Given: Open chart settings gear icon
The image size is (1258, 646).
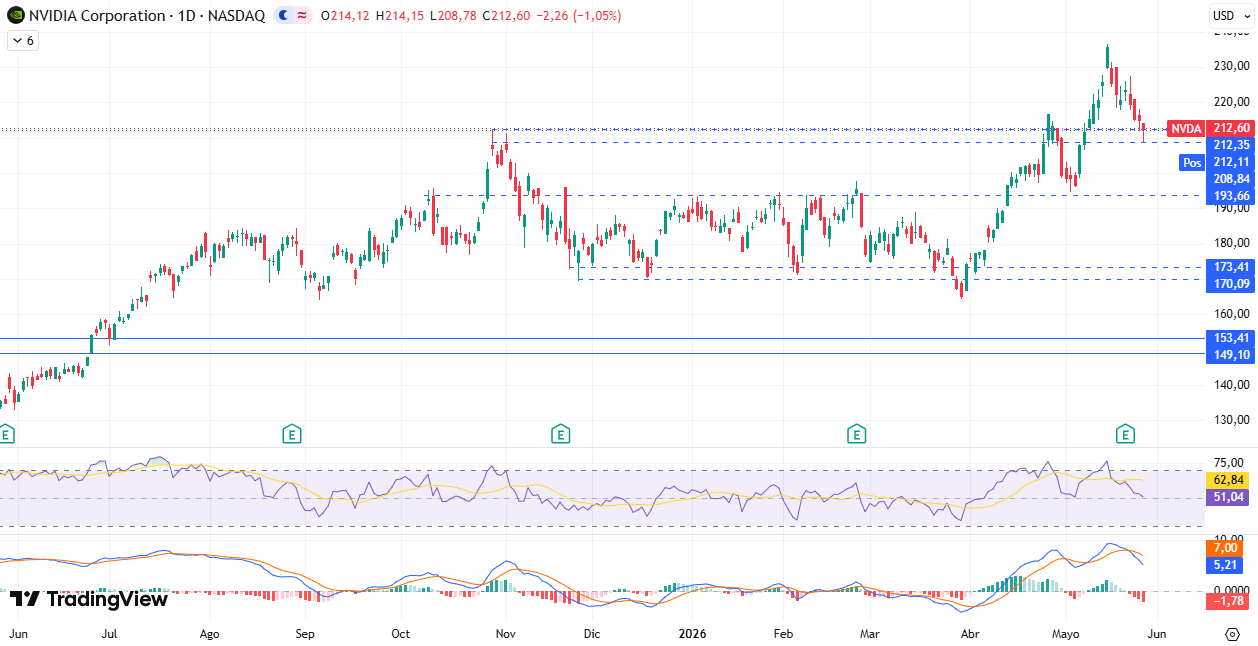Looking at the screenshot, I should click(1232, 634).
